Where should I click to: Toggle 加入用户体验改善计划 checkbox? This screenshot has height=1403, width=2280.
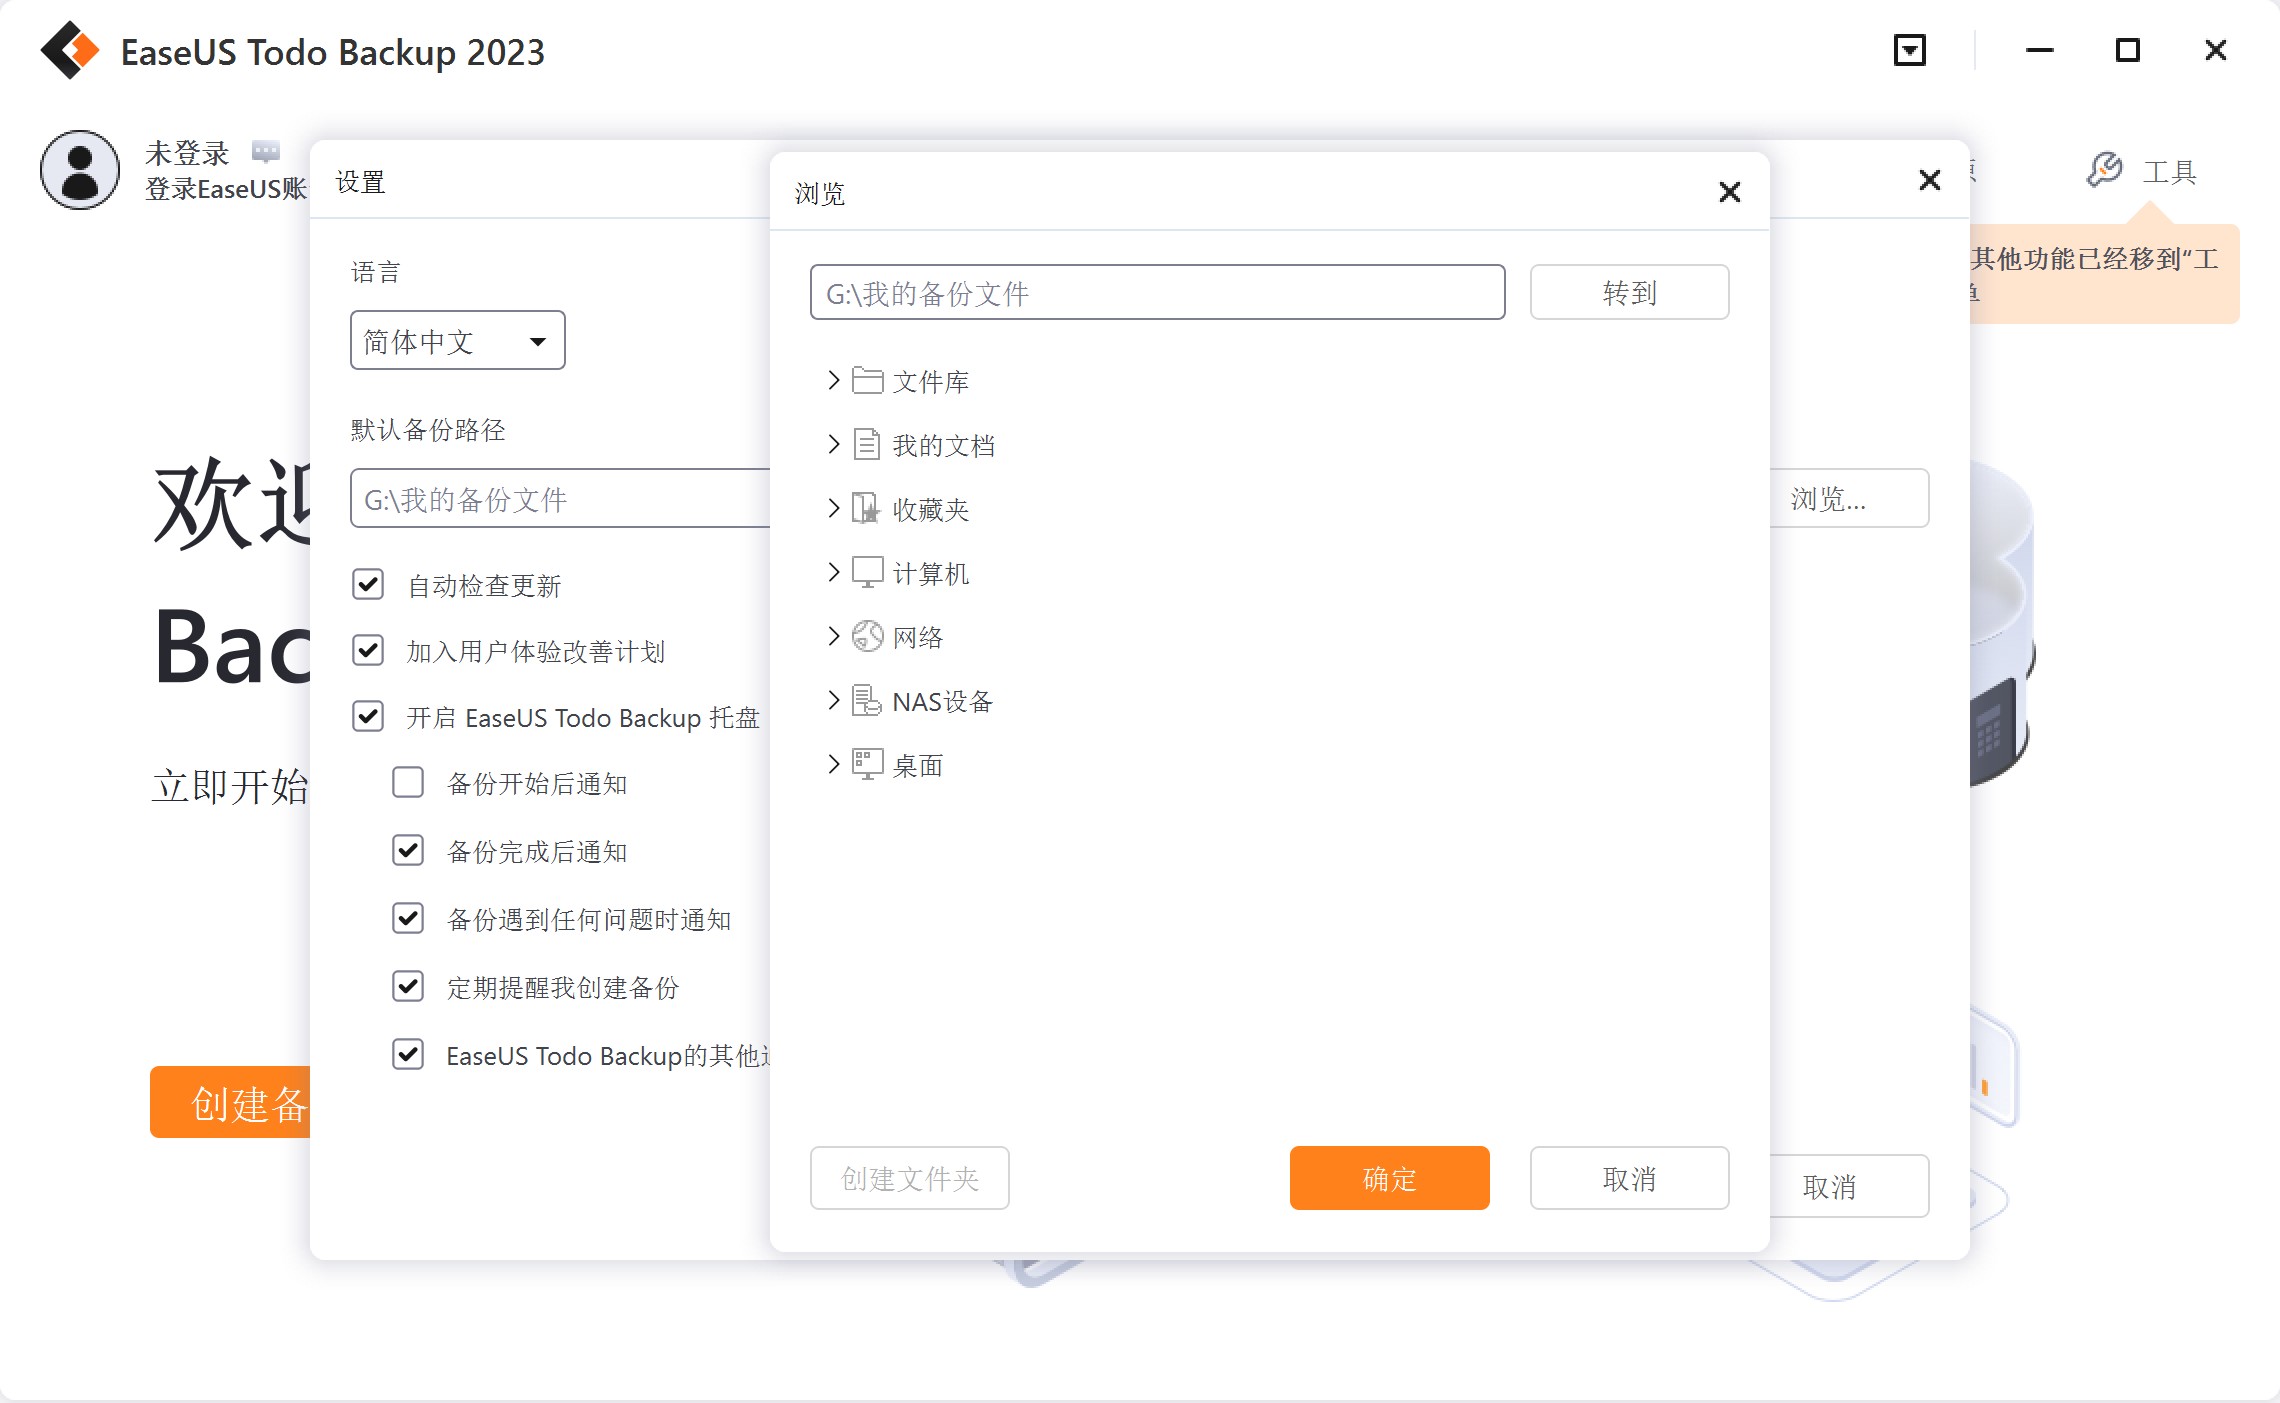[368, 650]
